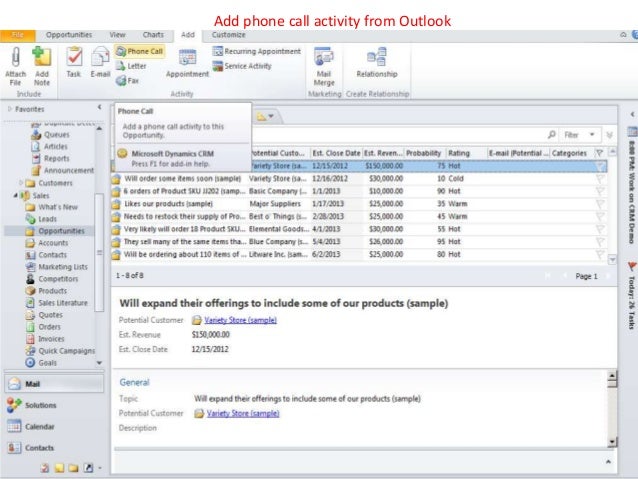The width and height of the screenshot is (638, 479).
Task: Switch to the Calendar module
Action: [x=55, y=427]
